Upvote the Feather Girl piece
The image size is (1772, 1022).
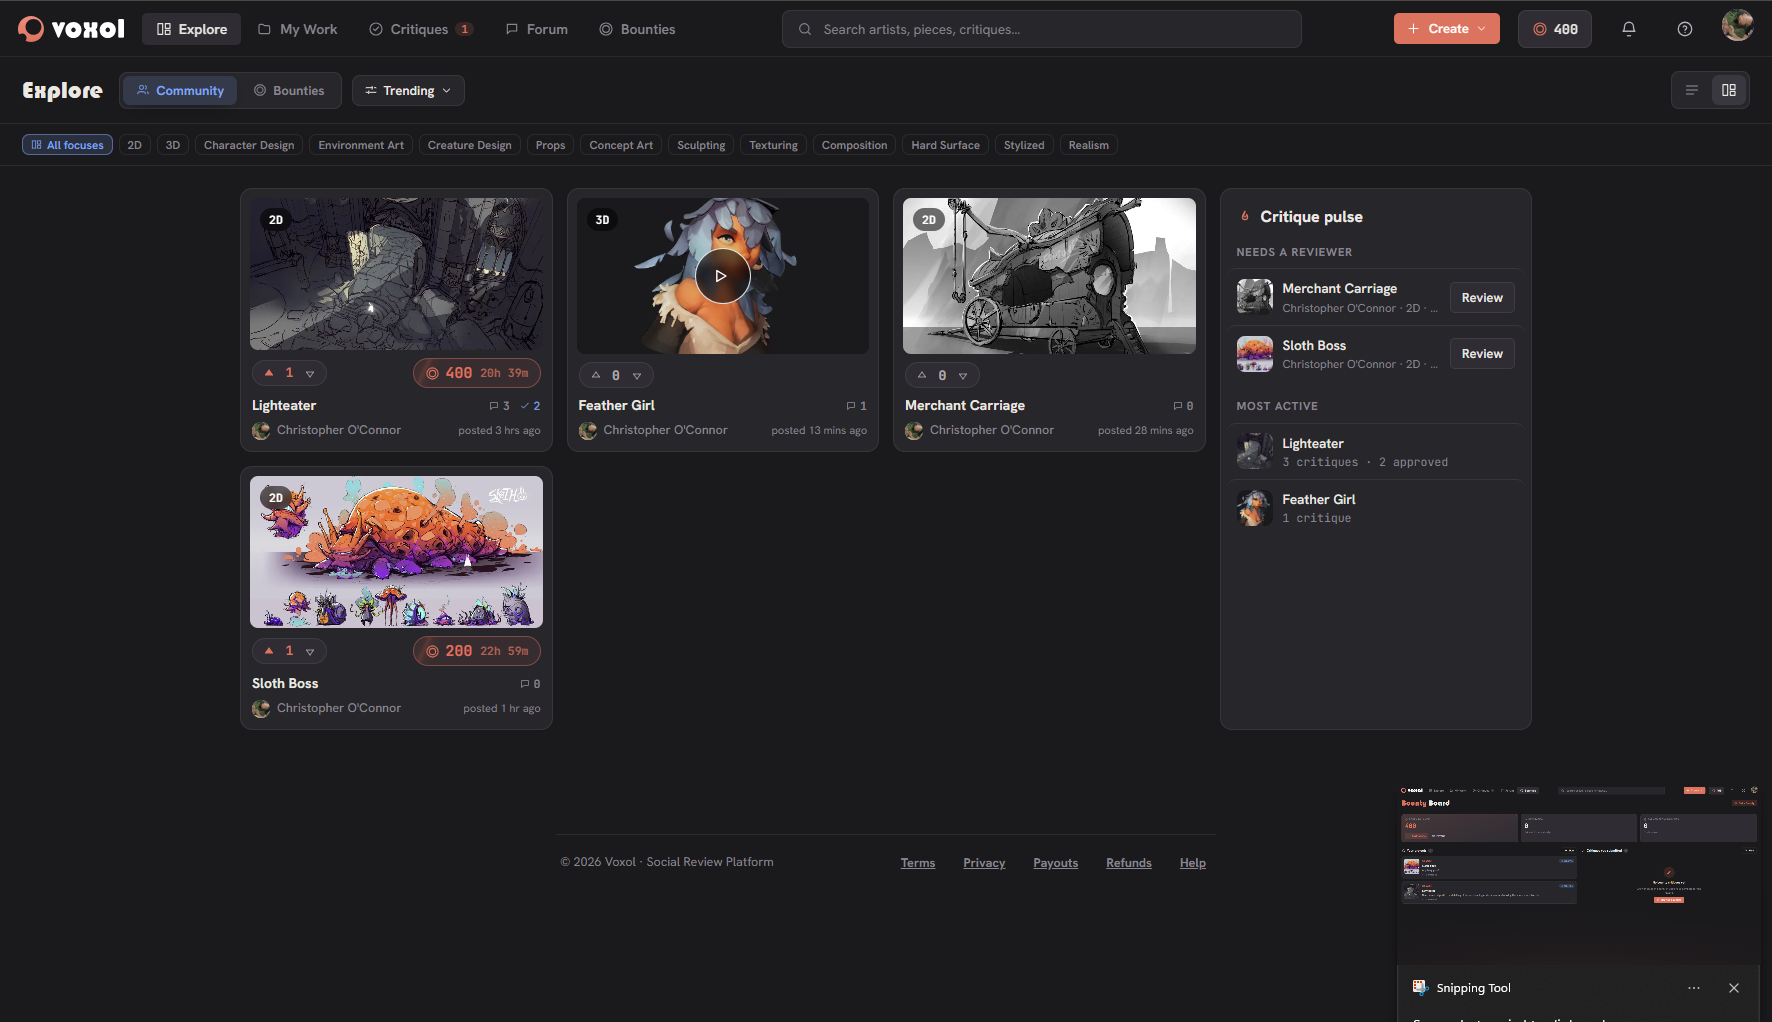pyautogui.click(x=596, y=375)
